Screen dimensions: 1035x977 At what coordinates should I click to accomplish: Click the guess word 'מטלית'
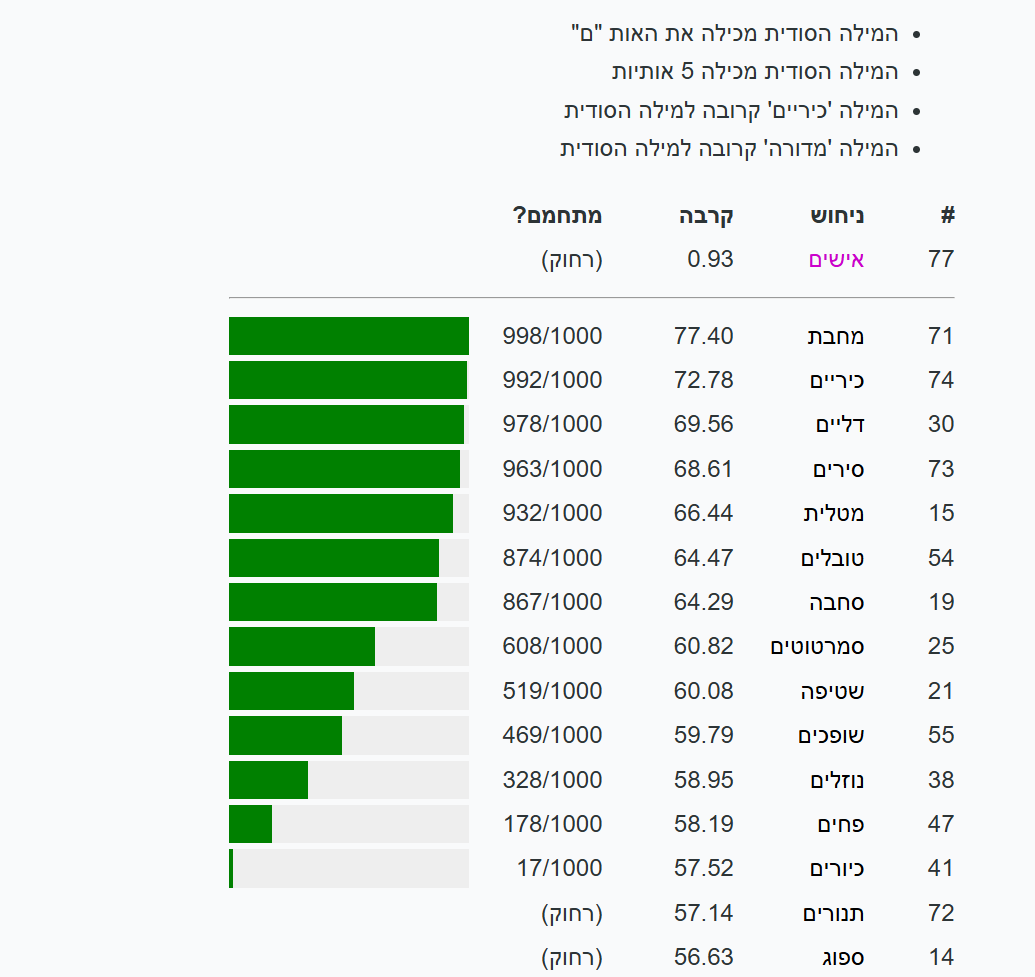pyautogui.click(x=834, y=513)
